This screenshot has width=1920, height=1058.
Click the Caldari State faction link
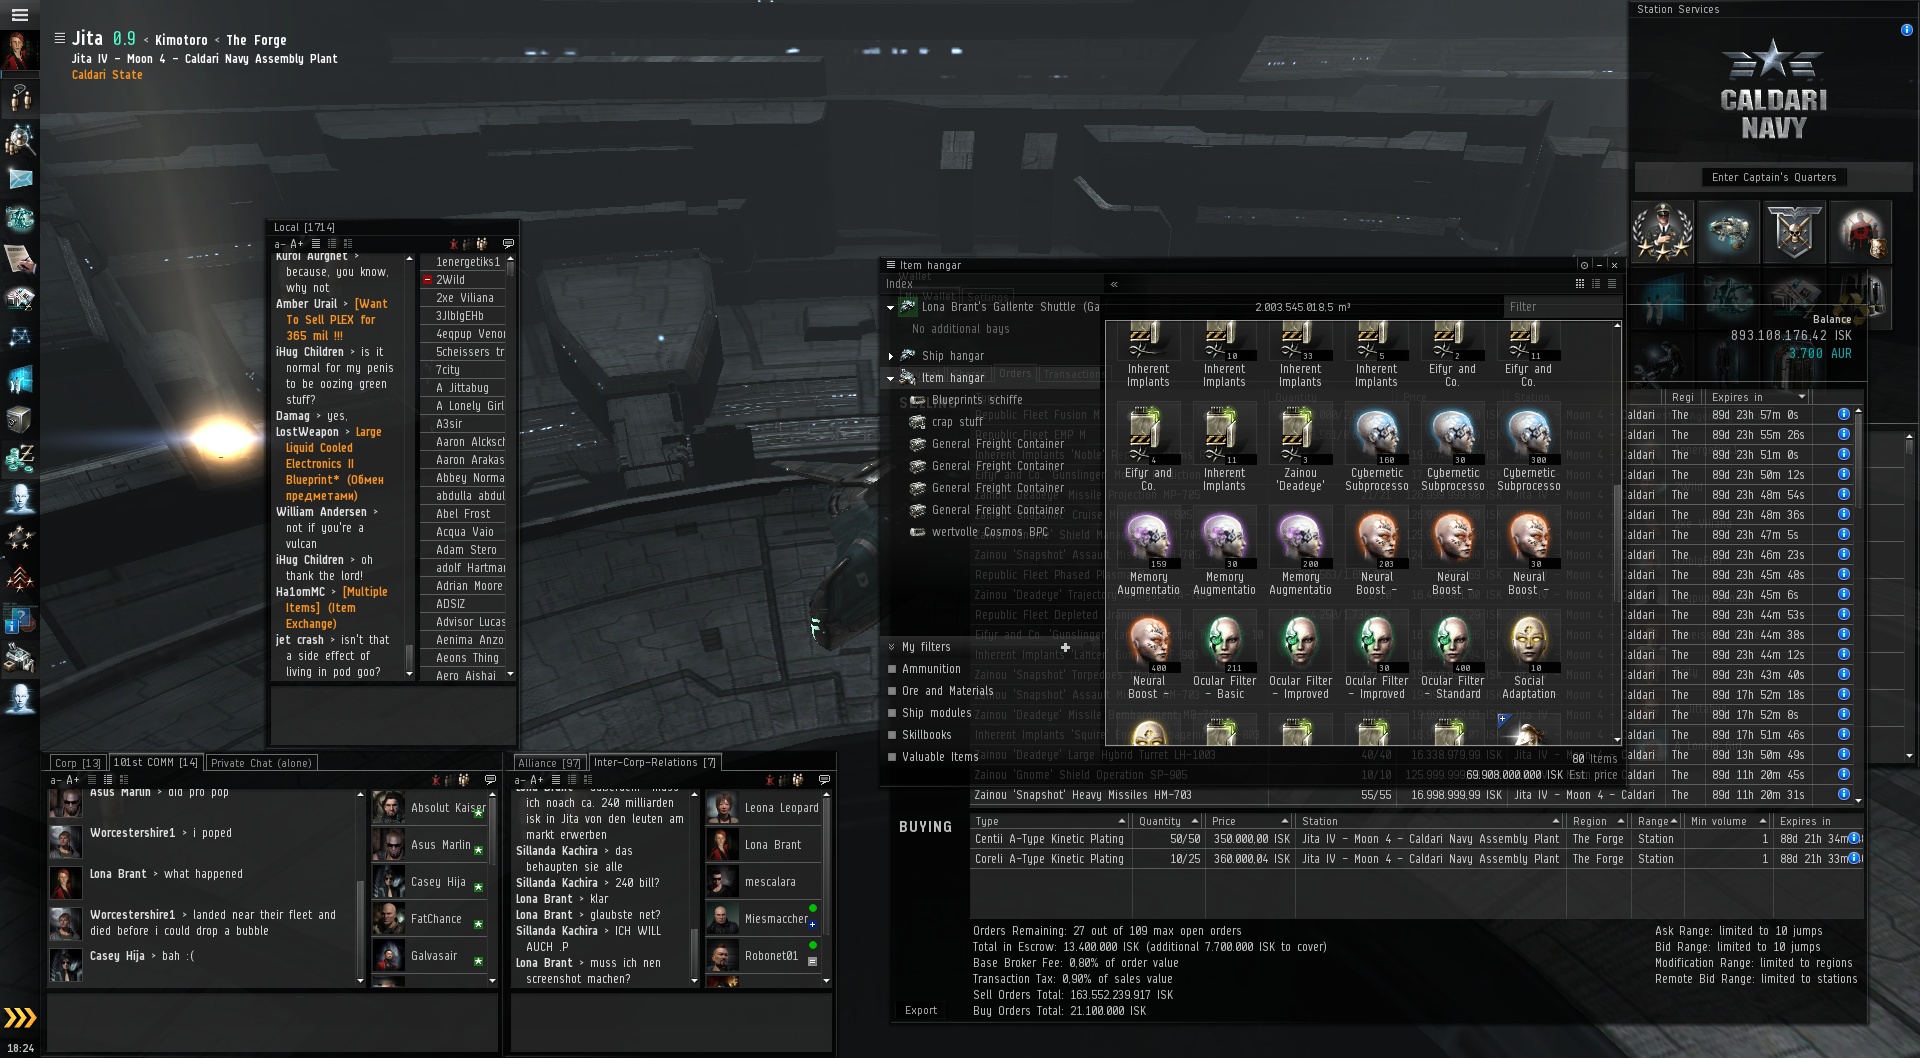click(107, 75)
